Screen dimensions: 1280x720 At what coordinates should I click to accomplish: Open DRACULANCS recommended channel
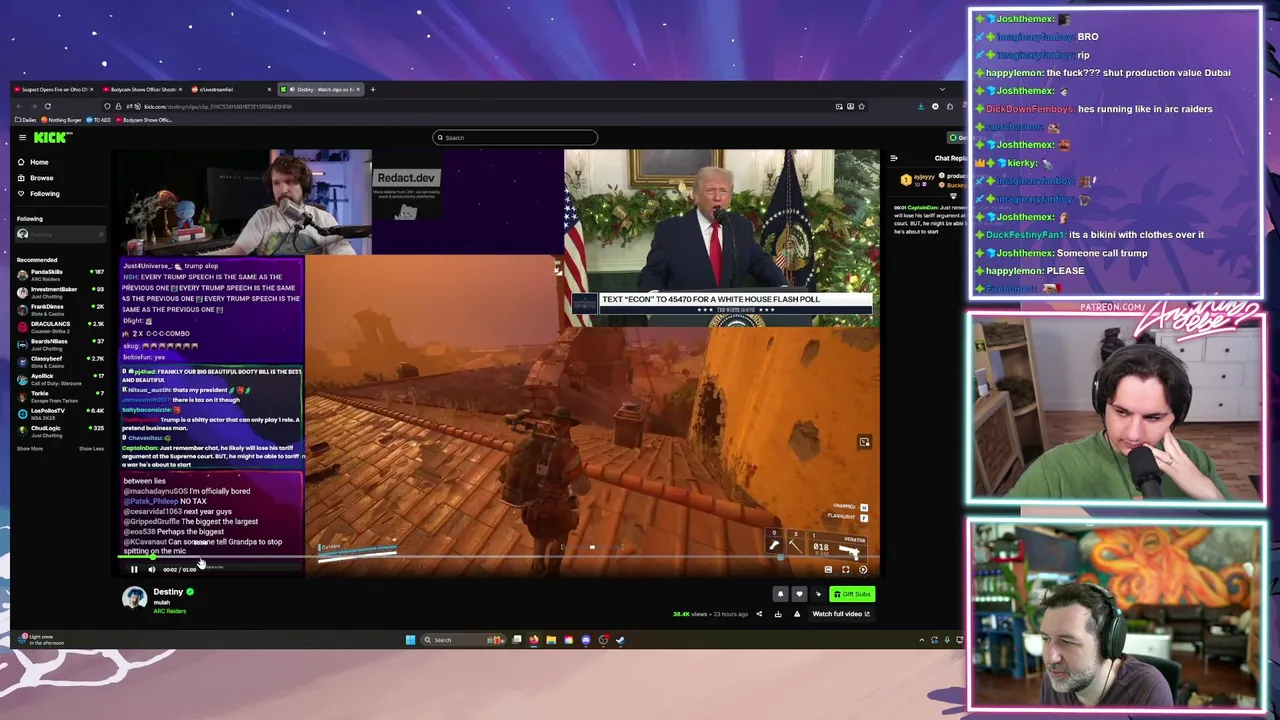tap(60, 326)
